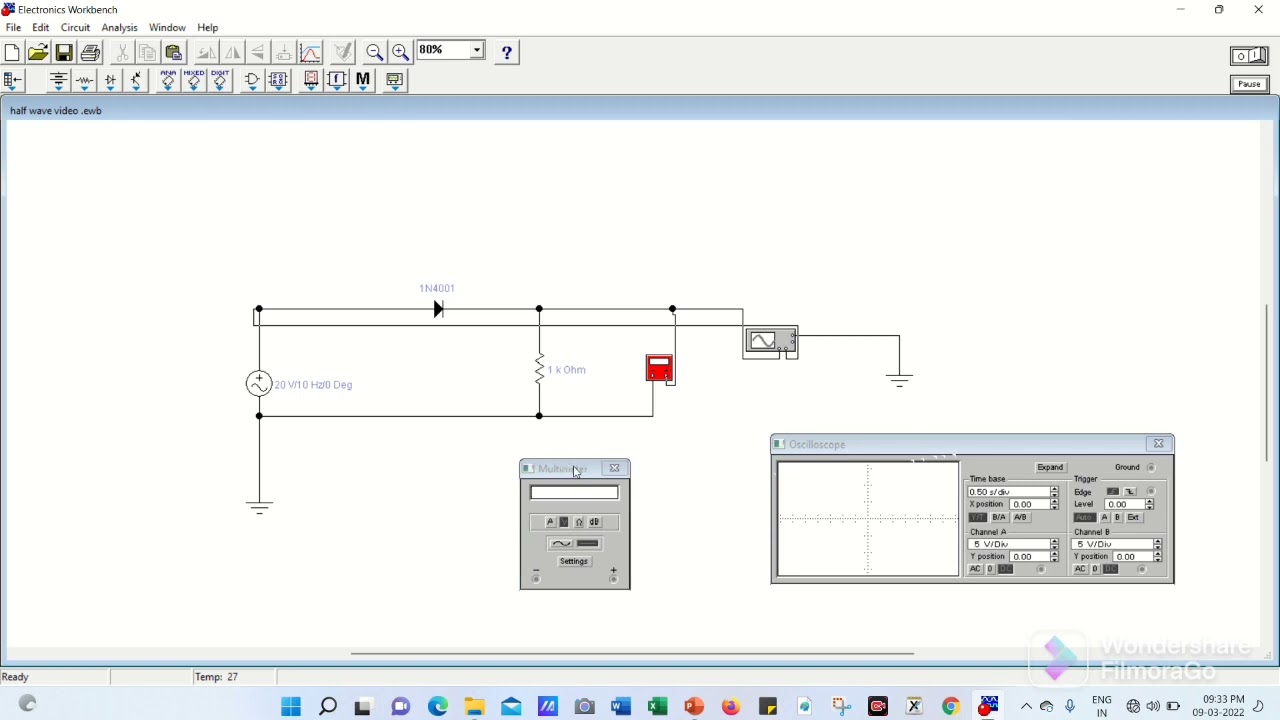The image size is (1280, 720).
Task: Click the Pause simulation button
Action: [x=1250, y=84]
